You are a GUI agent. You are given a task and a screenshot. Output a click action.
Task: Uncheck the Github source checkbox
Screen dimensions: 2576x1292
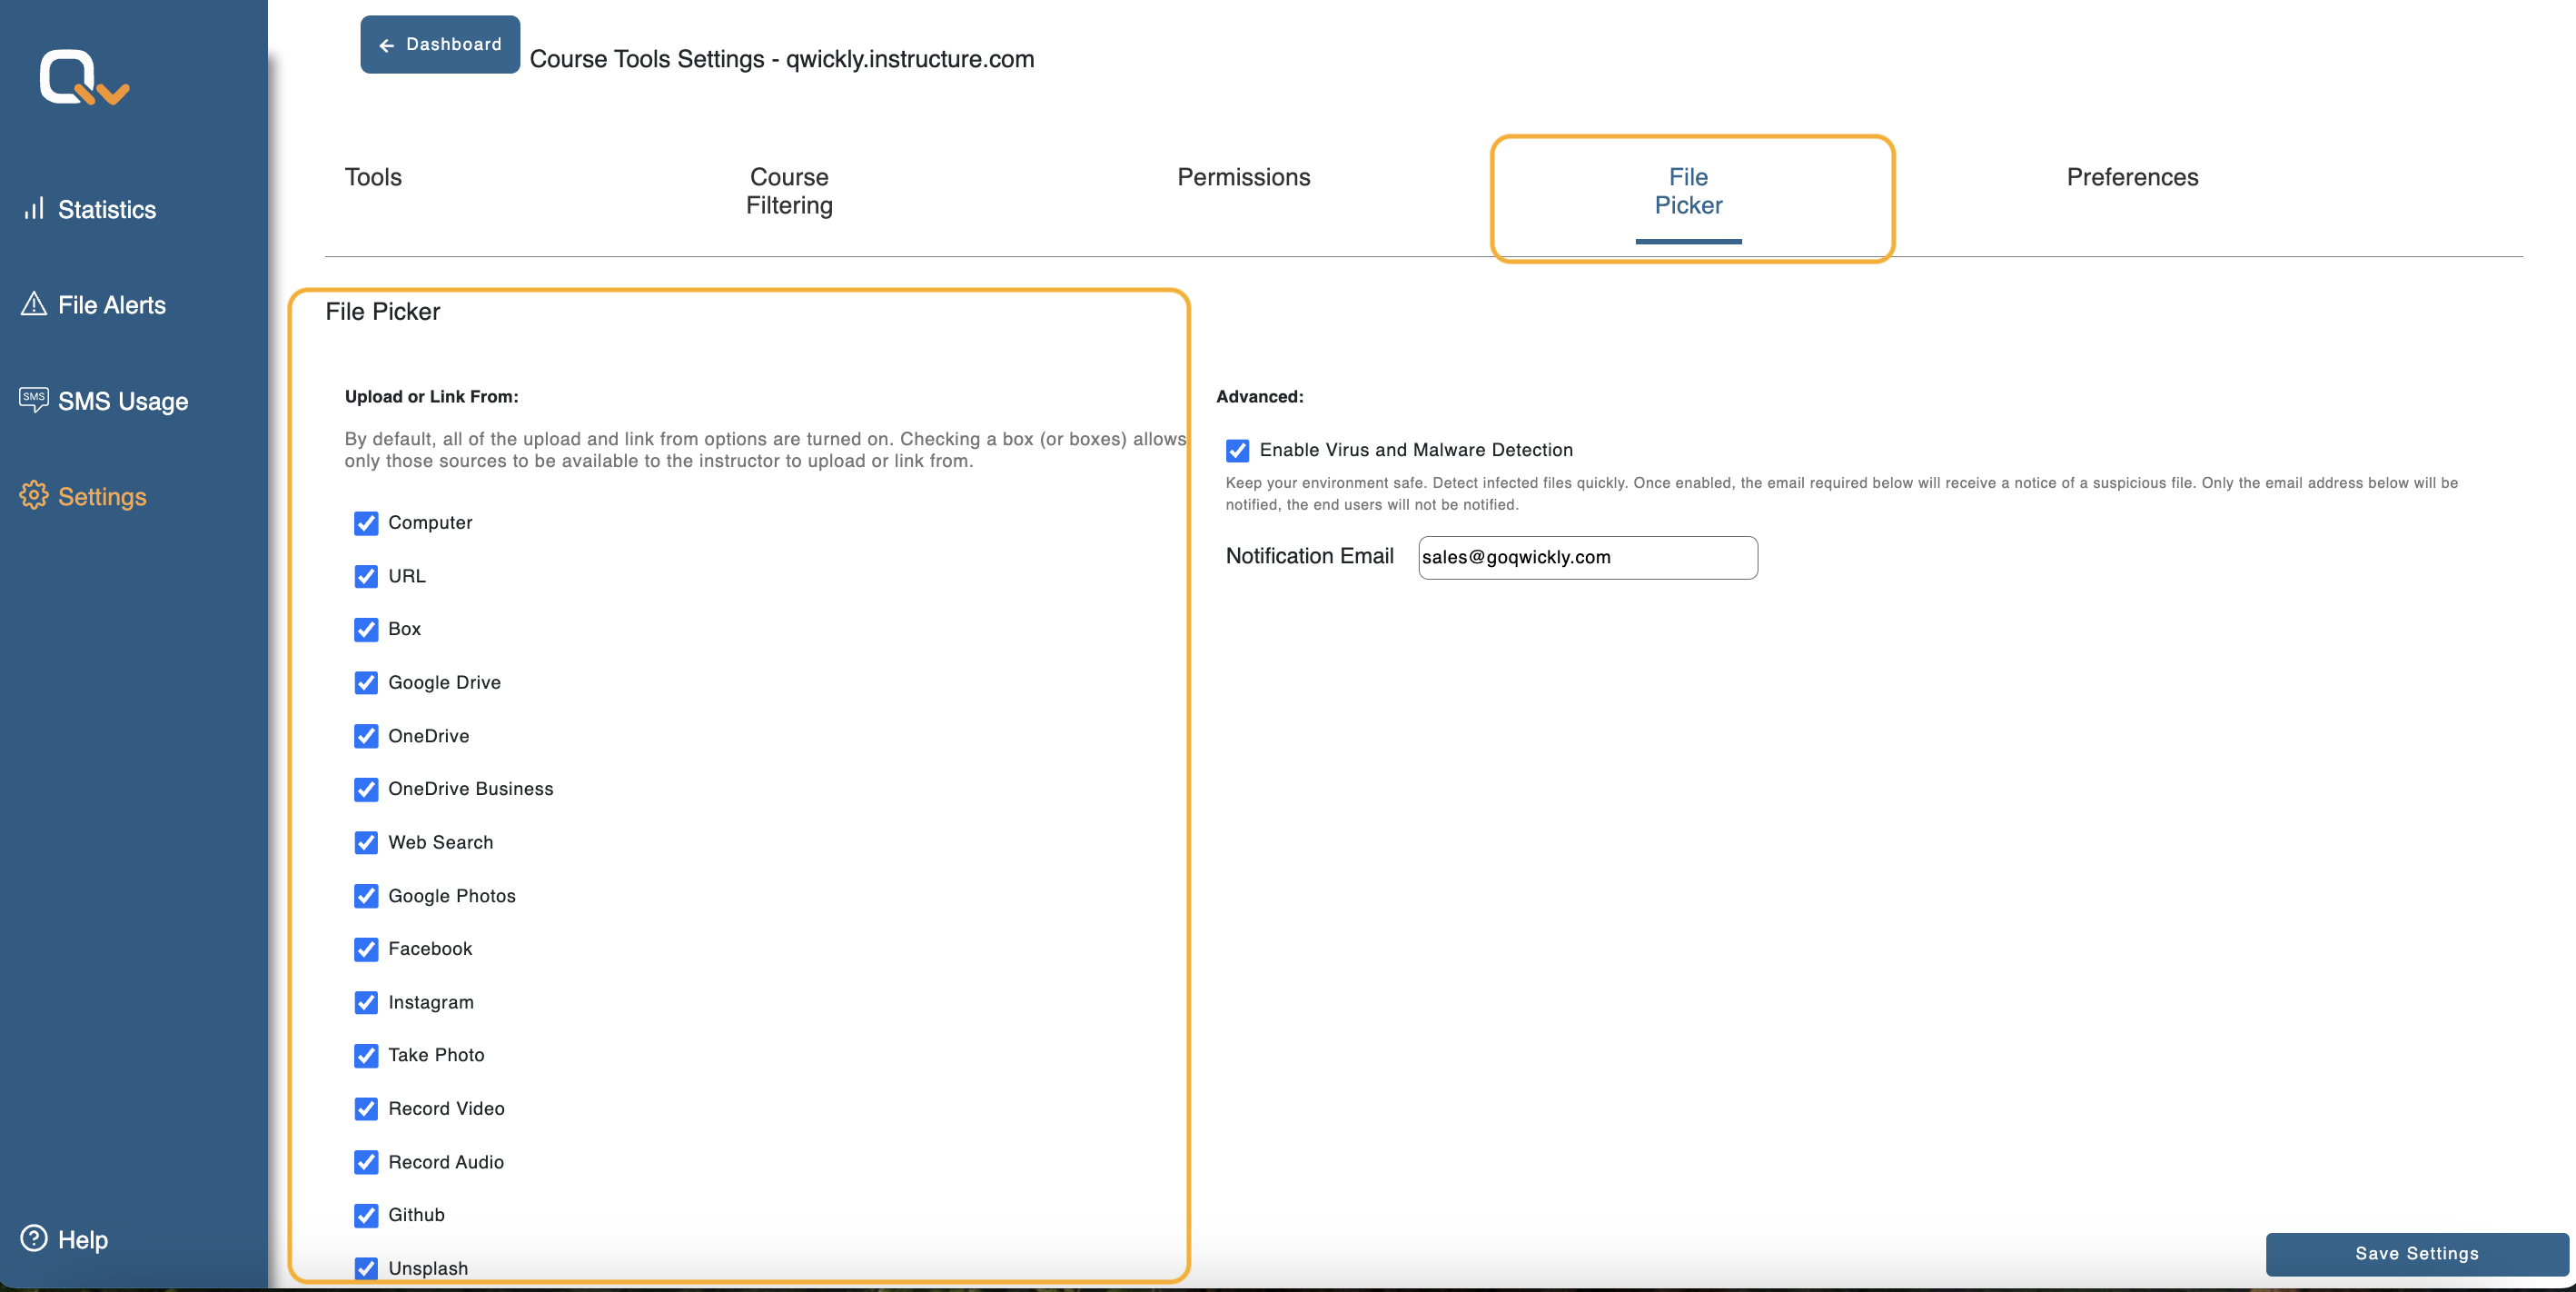(x=366, y=1215)
